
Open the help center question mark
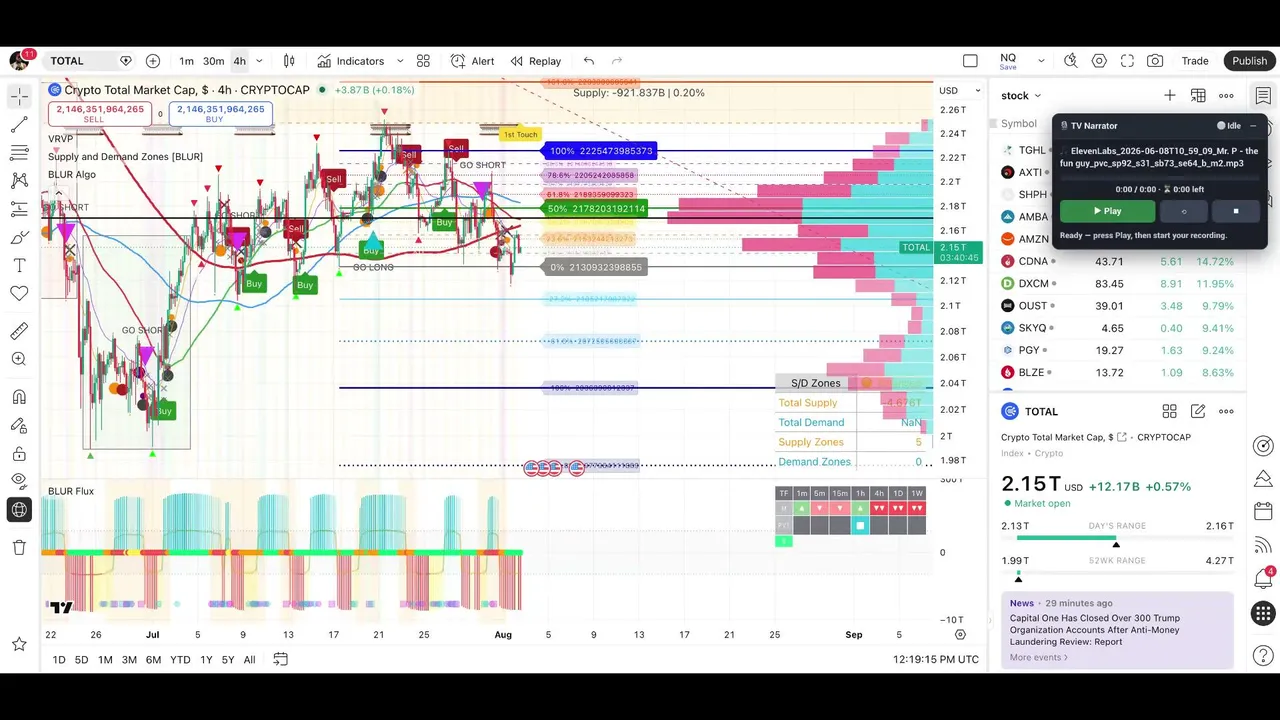click(x=1264, y=656)
